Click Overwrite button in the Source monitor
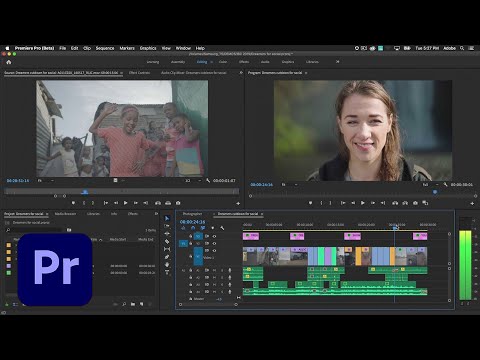This screenshot has width=480, height=360. click(168, 203)
